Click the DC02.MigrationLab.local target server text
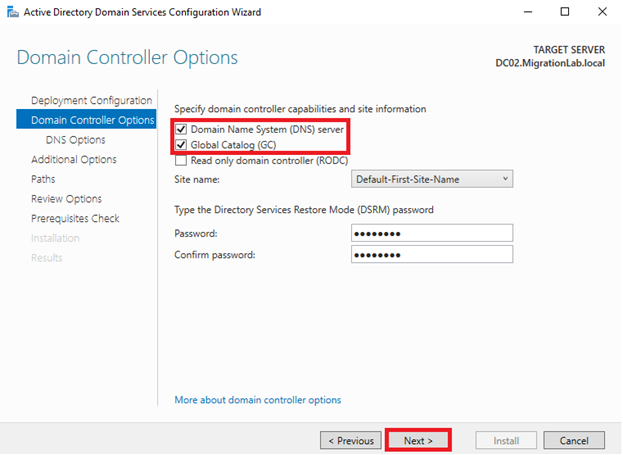 (x=550, y=63)
